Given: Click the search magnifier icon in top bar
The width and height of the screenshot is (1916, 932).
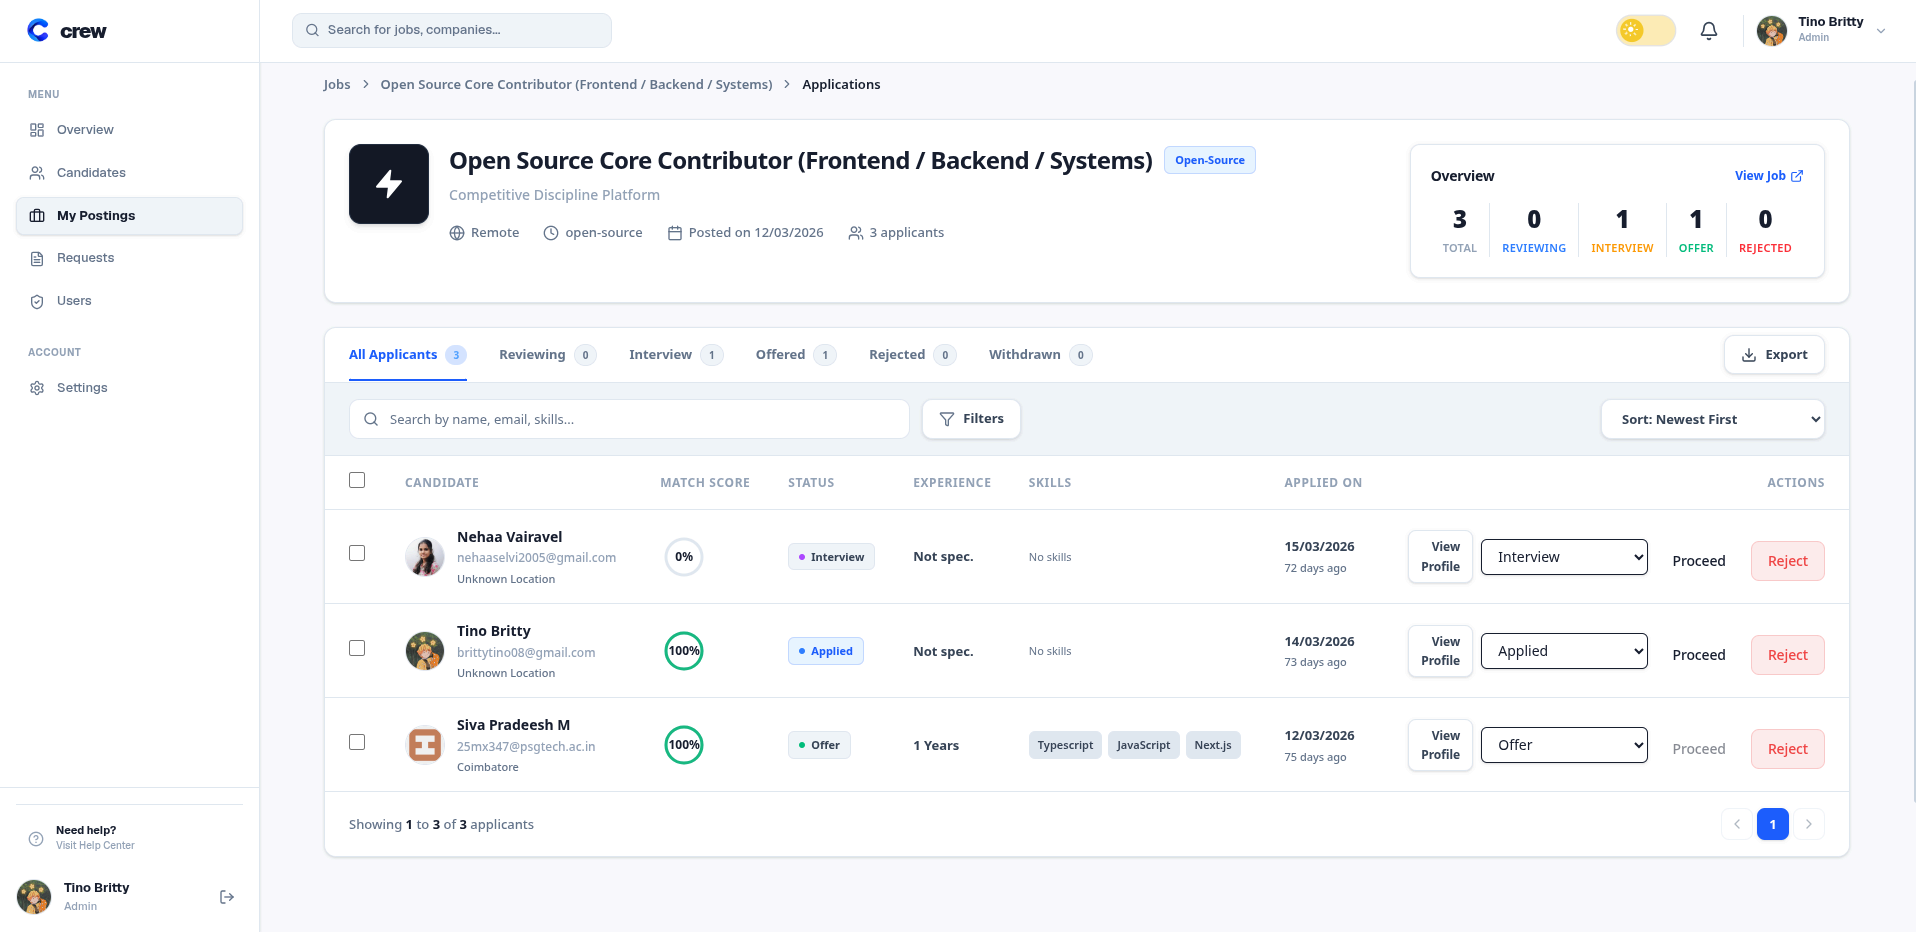Looking at the screenshot, I should pyautogui.click(x=313, y=30).
